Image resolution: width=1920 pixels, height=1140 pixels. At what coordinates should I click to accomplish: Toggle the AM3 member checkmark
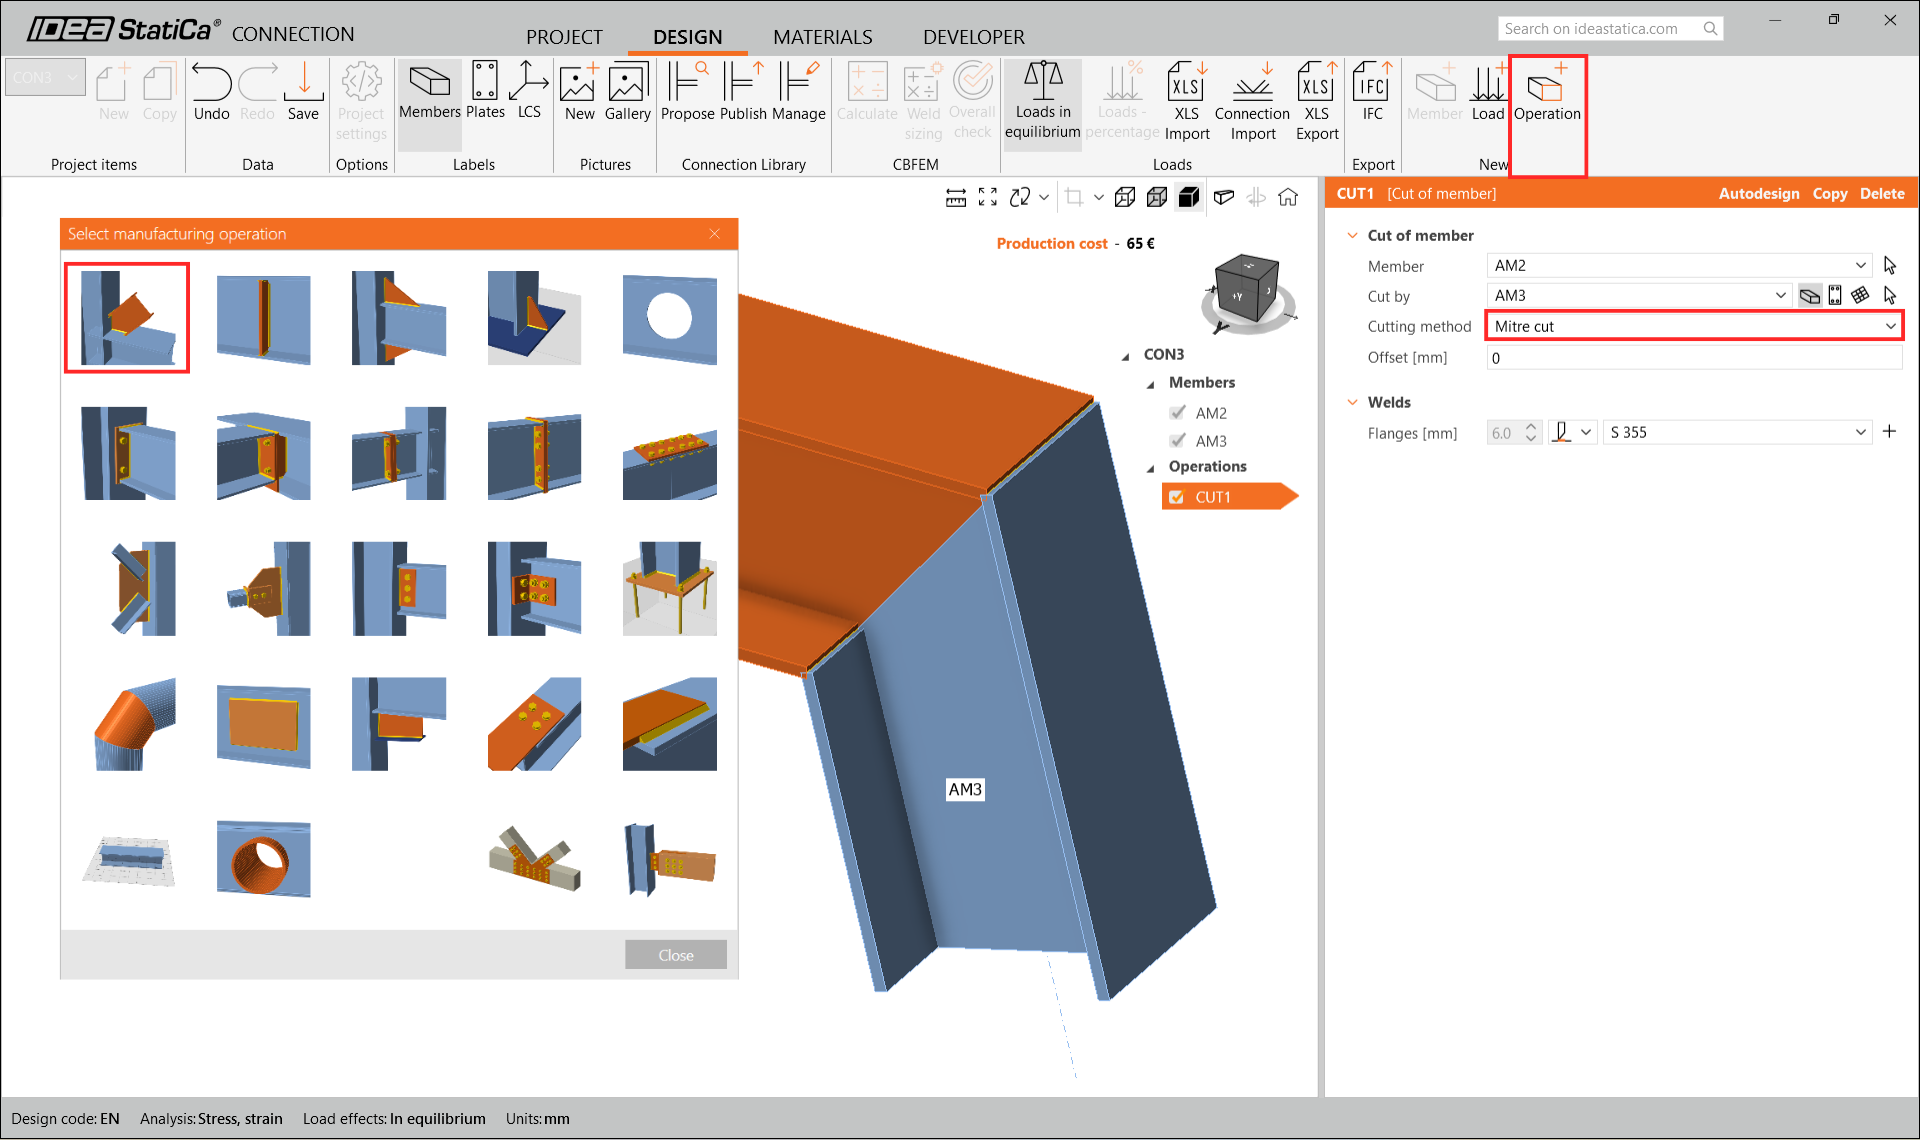click(1178, 441)
